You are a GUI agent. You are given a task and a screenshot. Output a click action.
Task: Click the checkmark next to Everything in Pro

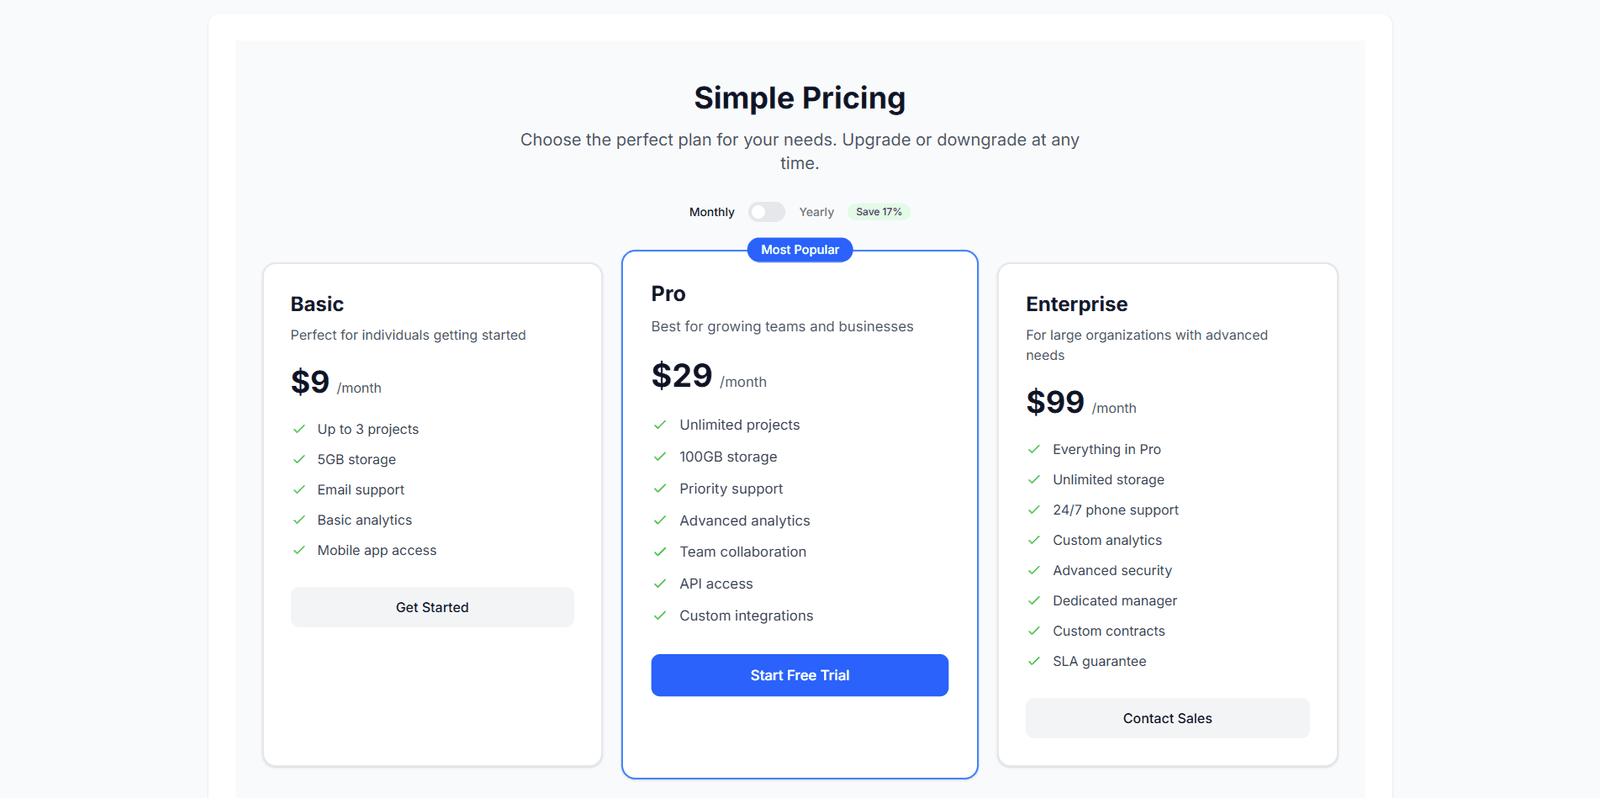click(x=1034, y=449)
